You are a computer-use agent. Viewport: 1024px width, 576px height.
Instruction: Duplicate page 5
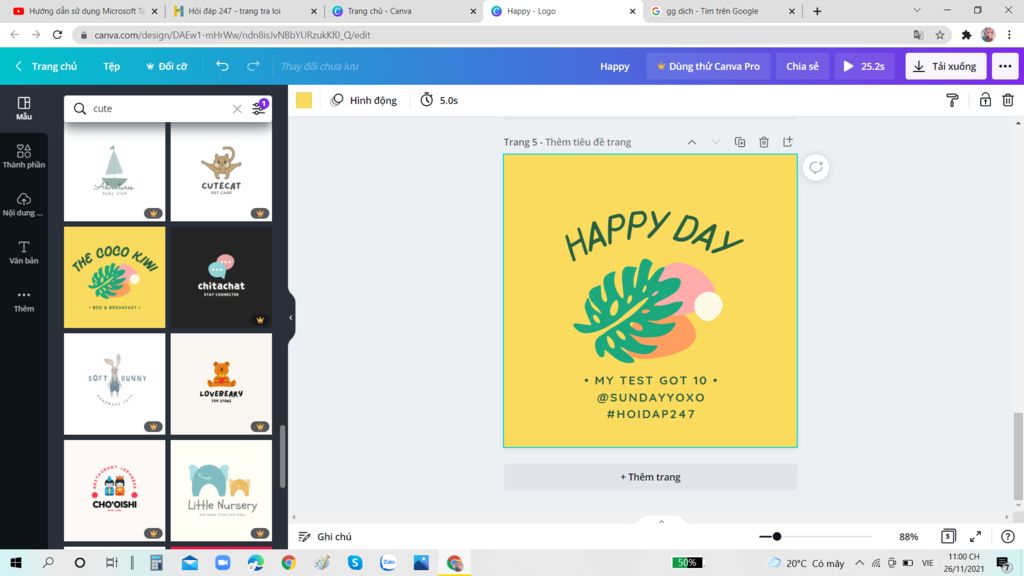740,142
